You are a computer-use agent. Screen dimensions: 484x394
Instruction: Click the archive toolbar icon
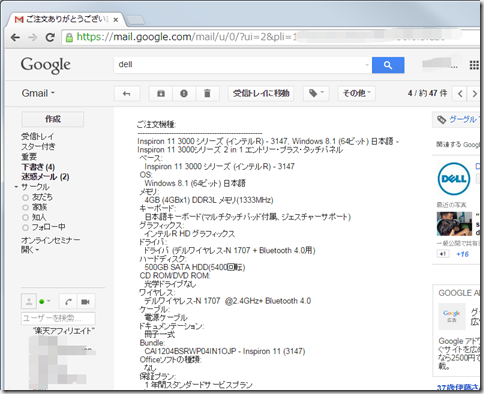point(161,94)
